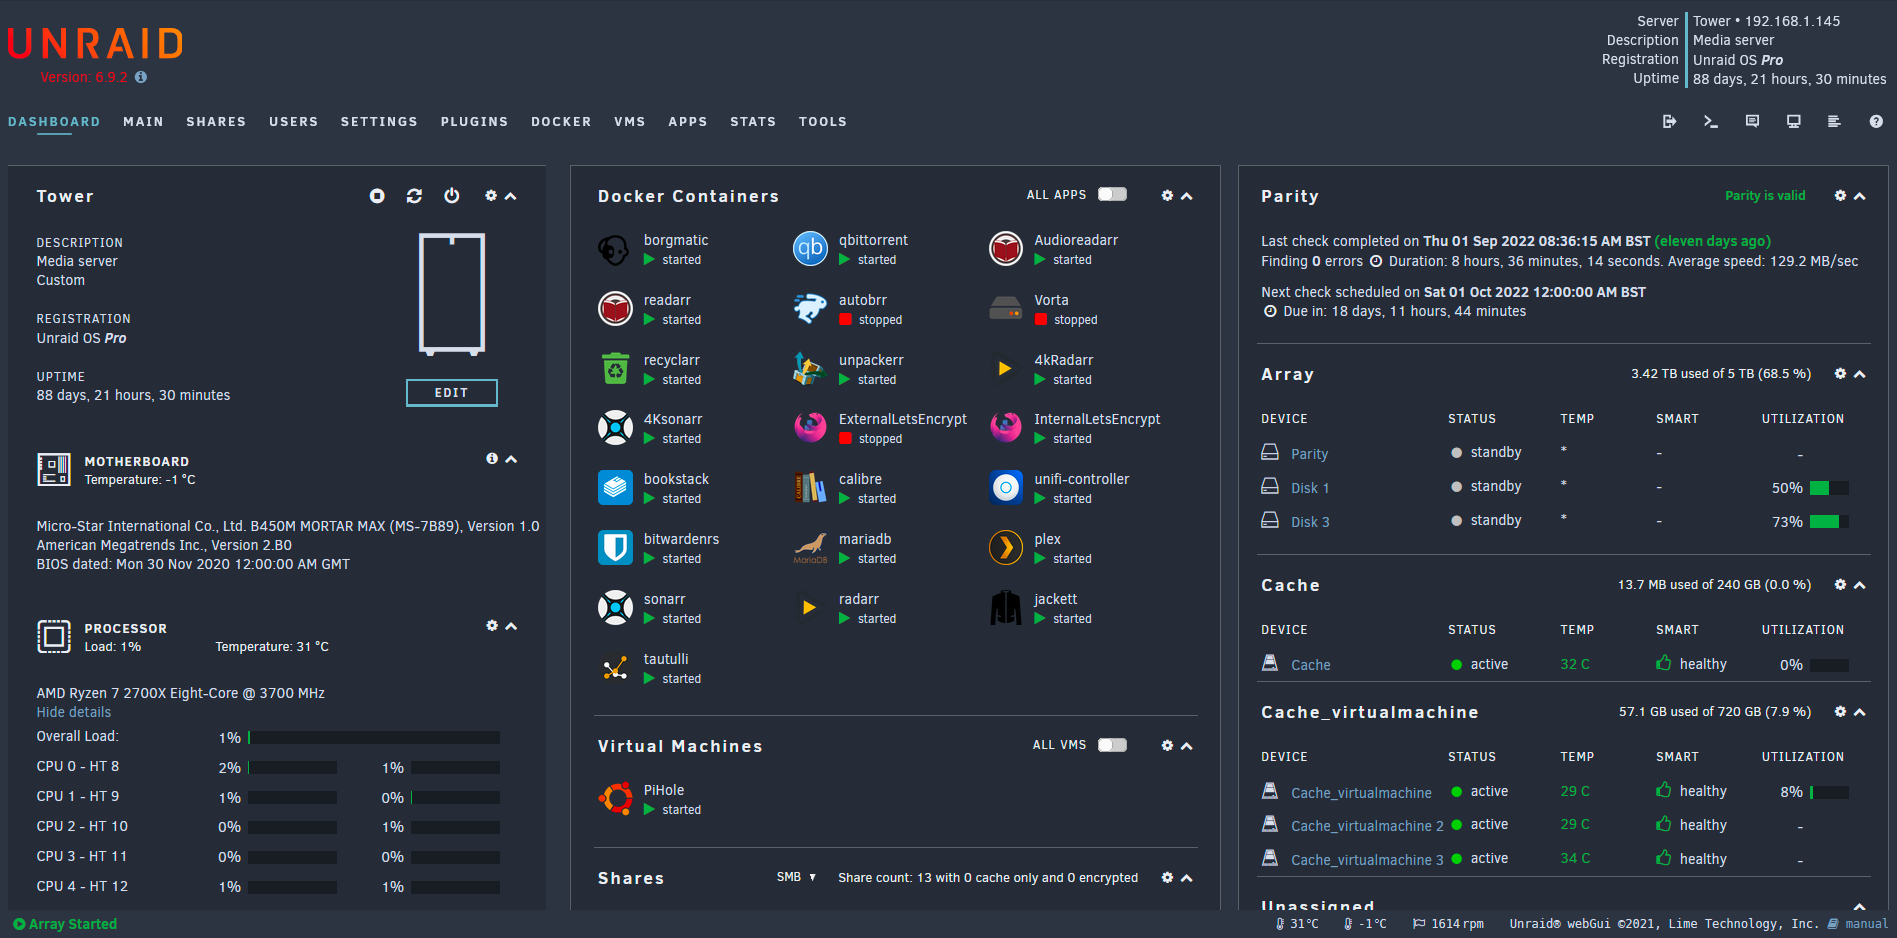Open the help question mark icon

pos(1876,121)
